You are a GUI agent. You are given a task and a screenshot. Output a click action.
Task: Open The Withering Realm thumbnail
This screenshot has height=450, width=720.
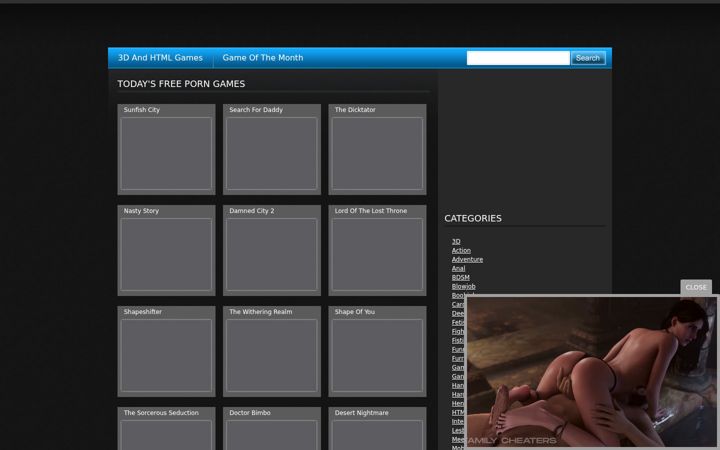point(272,355)
